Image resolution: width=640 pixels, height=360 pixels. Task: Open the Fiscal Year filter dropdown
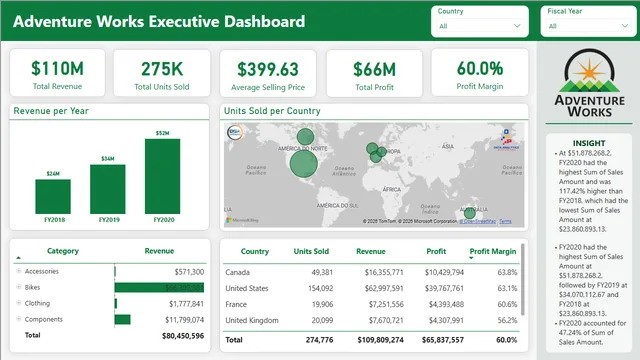[588, 26]
